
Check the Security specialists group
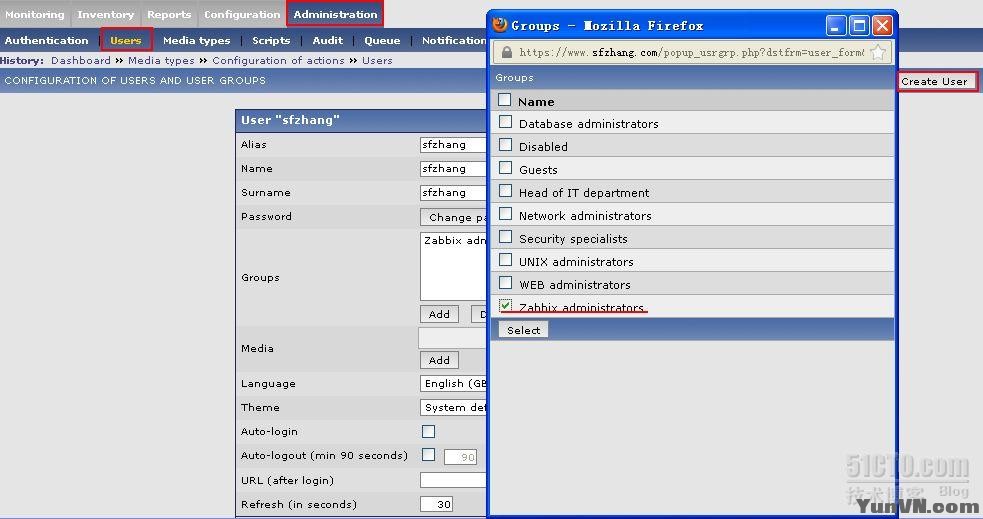[x=505, y=236]
